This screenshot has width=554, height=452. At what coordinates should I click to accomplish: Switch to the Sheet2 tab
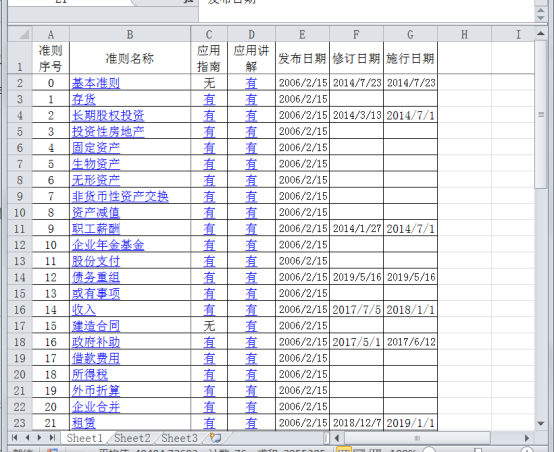point(132,438)
